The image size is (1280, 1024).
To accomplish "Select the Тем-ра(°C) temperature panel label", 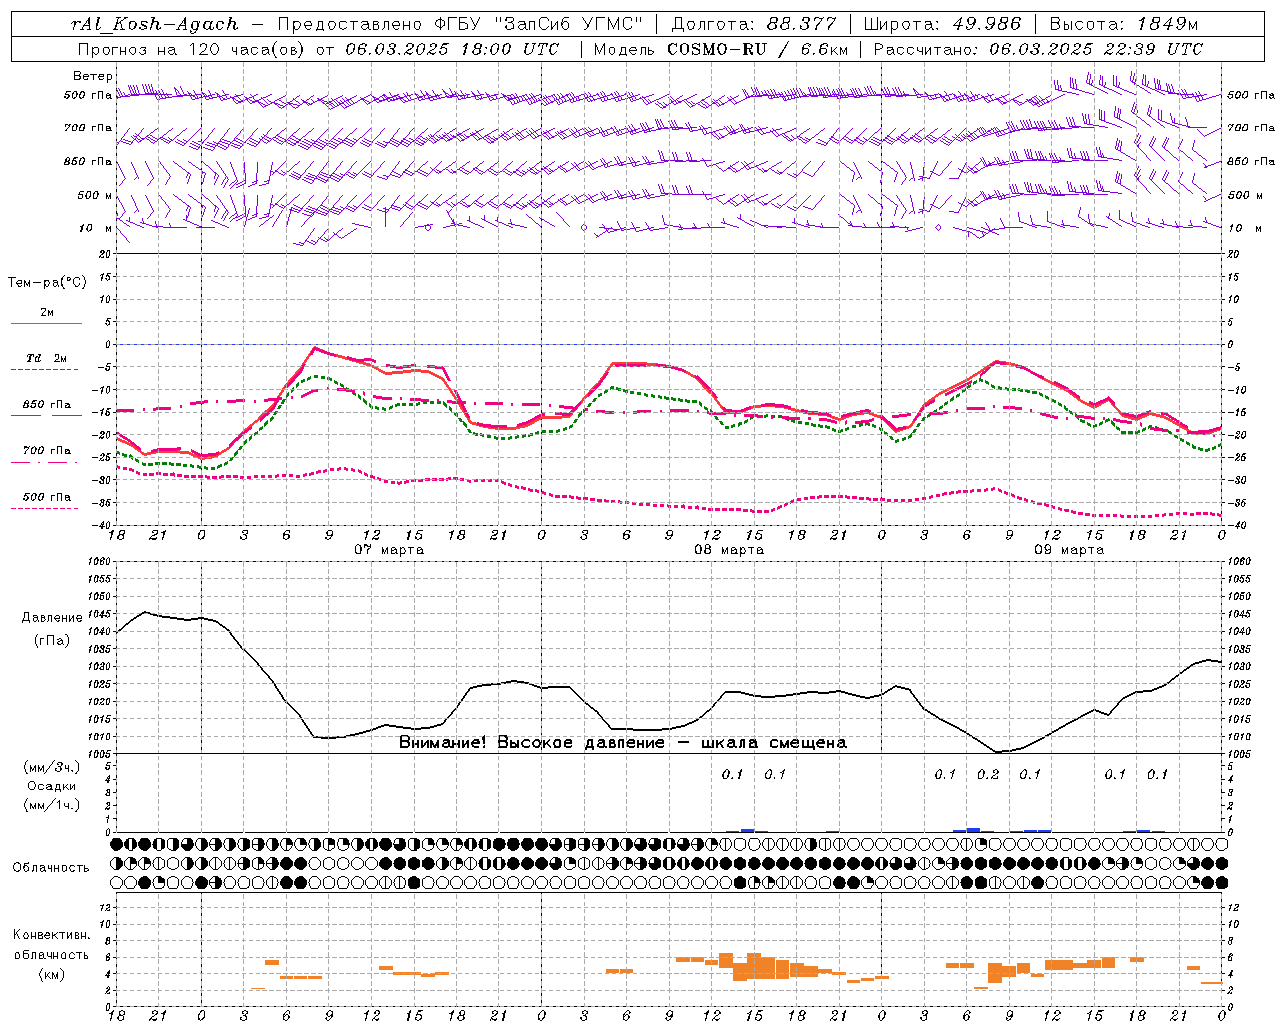I will click(x=47, y=283).
